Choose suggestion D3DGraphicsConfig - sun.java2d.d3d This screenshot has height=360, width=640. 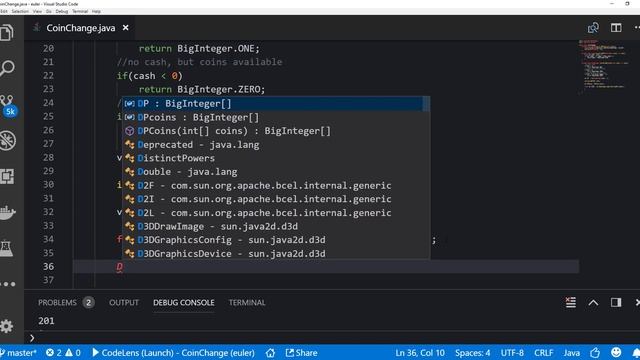[x=273, y=240]
